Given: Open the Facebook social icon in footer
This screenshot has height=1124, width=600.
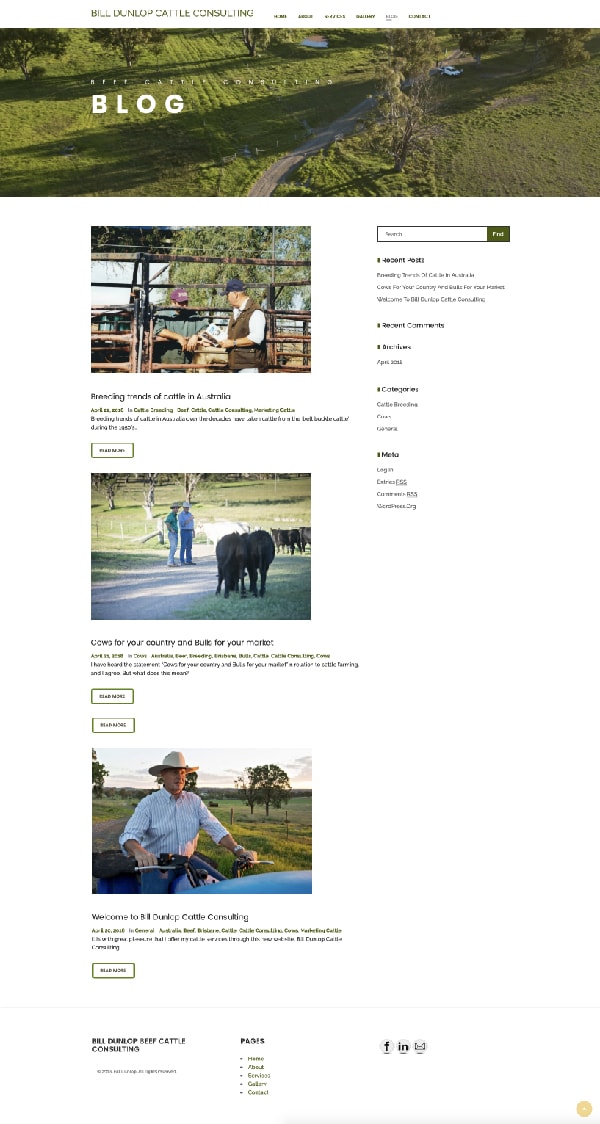Looking at the screenshot, I should pyautogui.click(x=387, y=1047).
